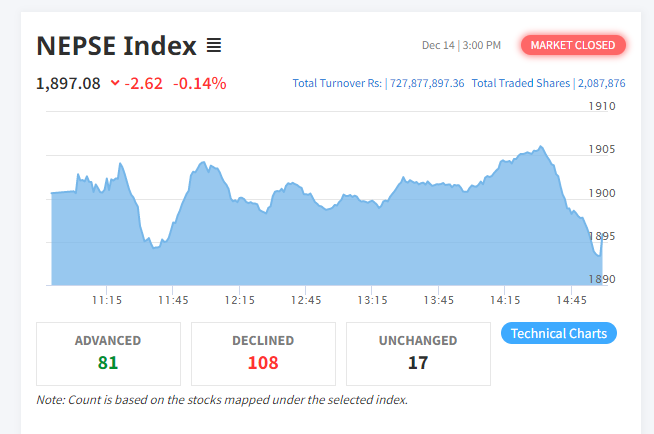
Task: Click the 1910 y-axis label
Action: click(x=602, y=105)
